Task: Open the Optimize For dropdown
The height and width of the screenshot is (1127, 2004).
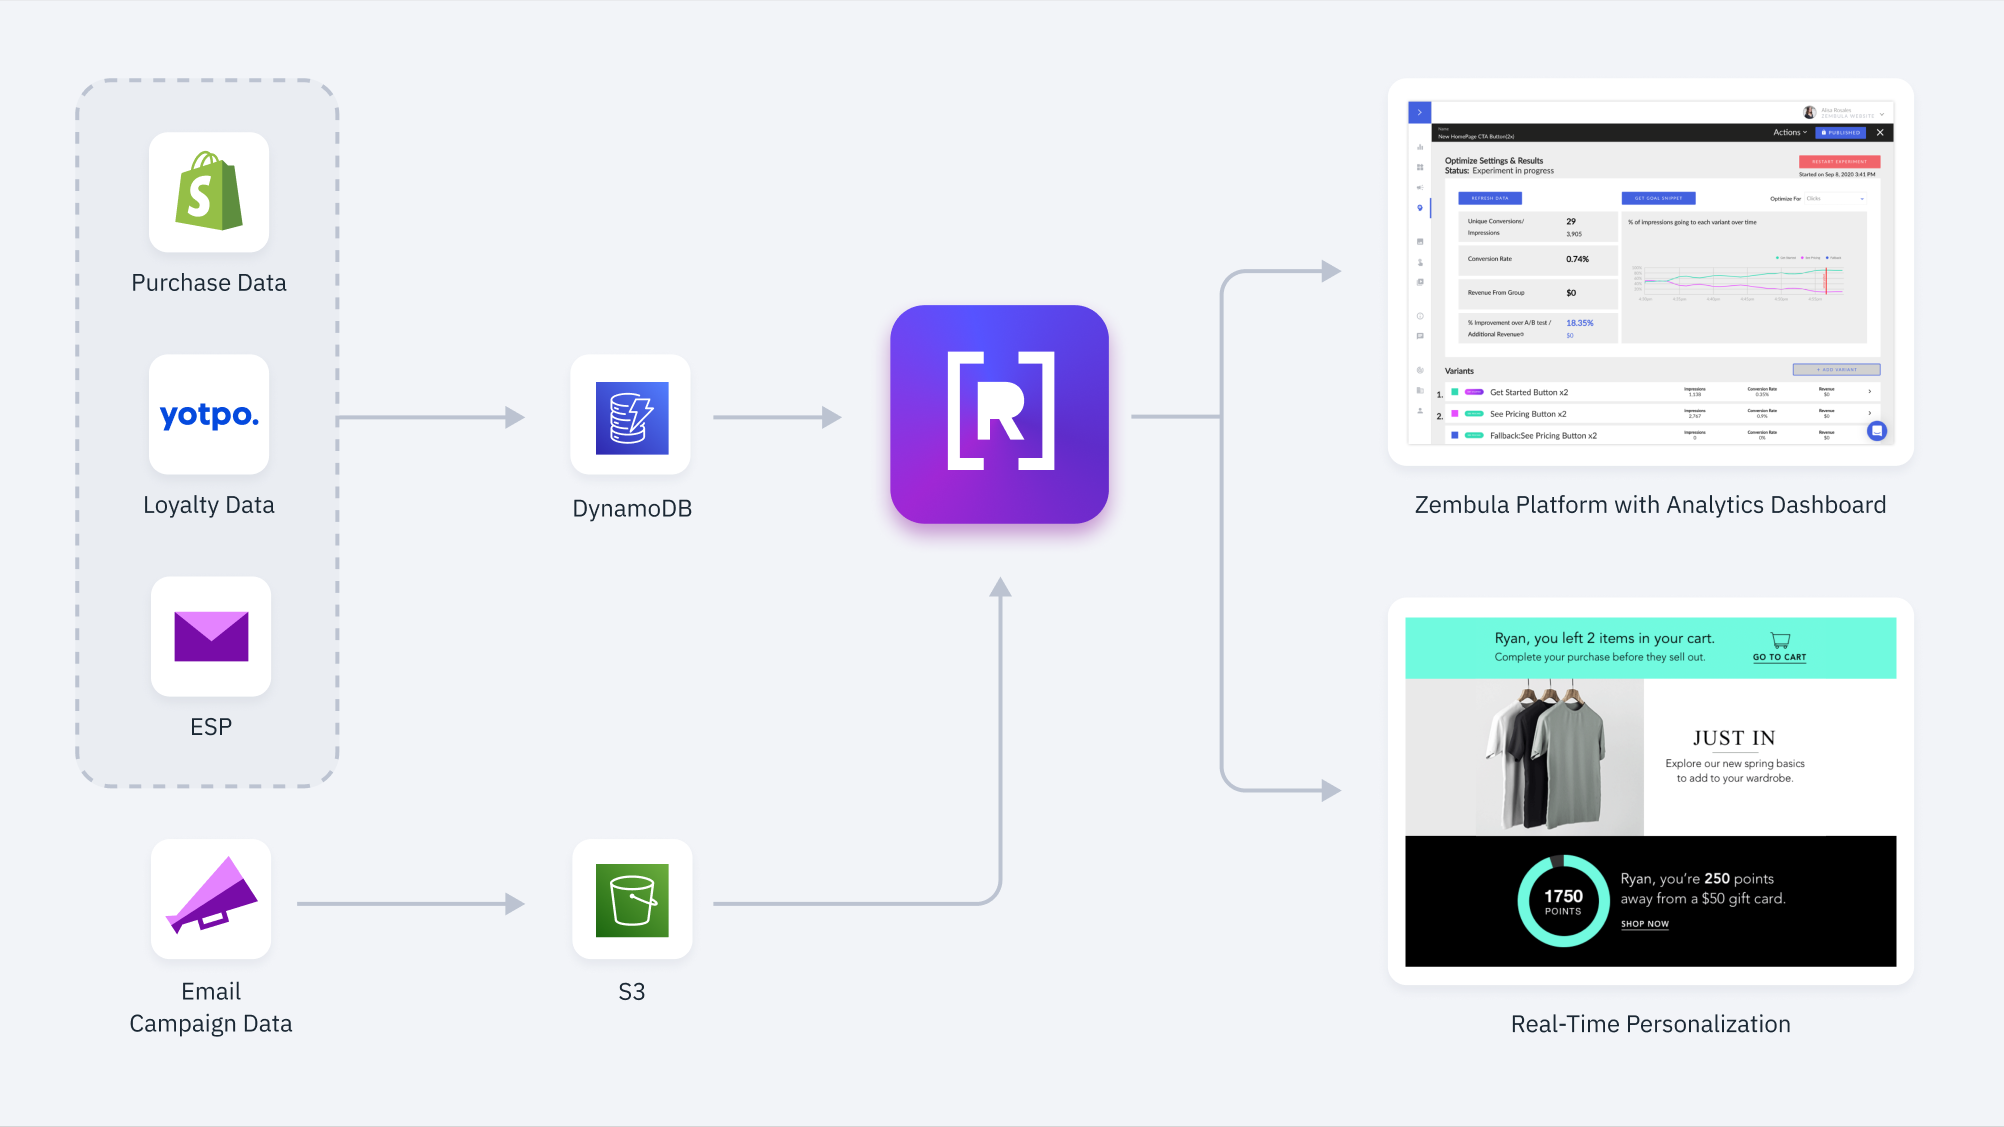Action: tap(1835, 198)
